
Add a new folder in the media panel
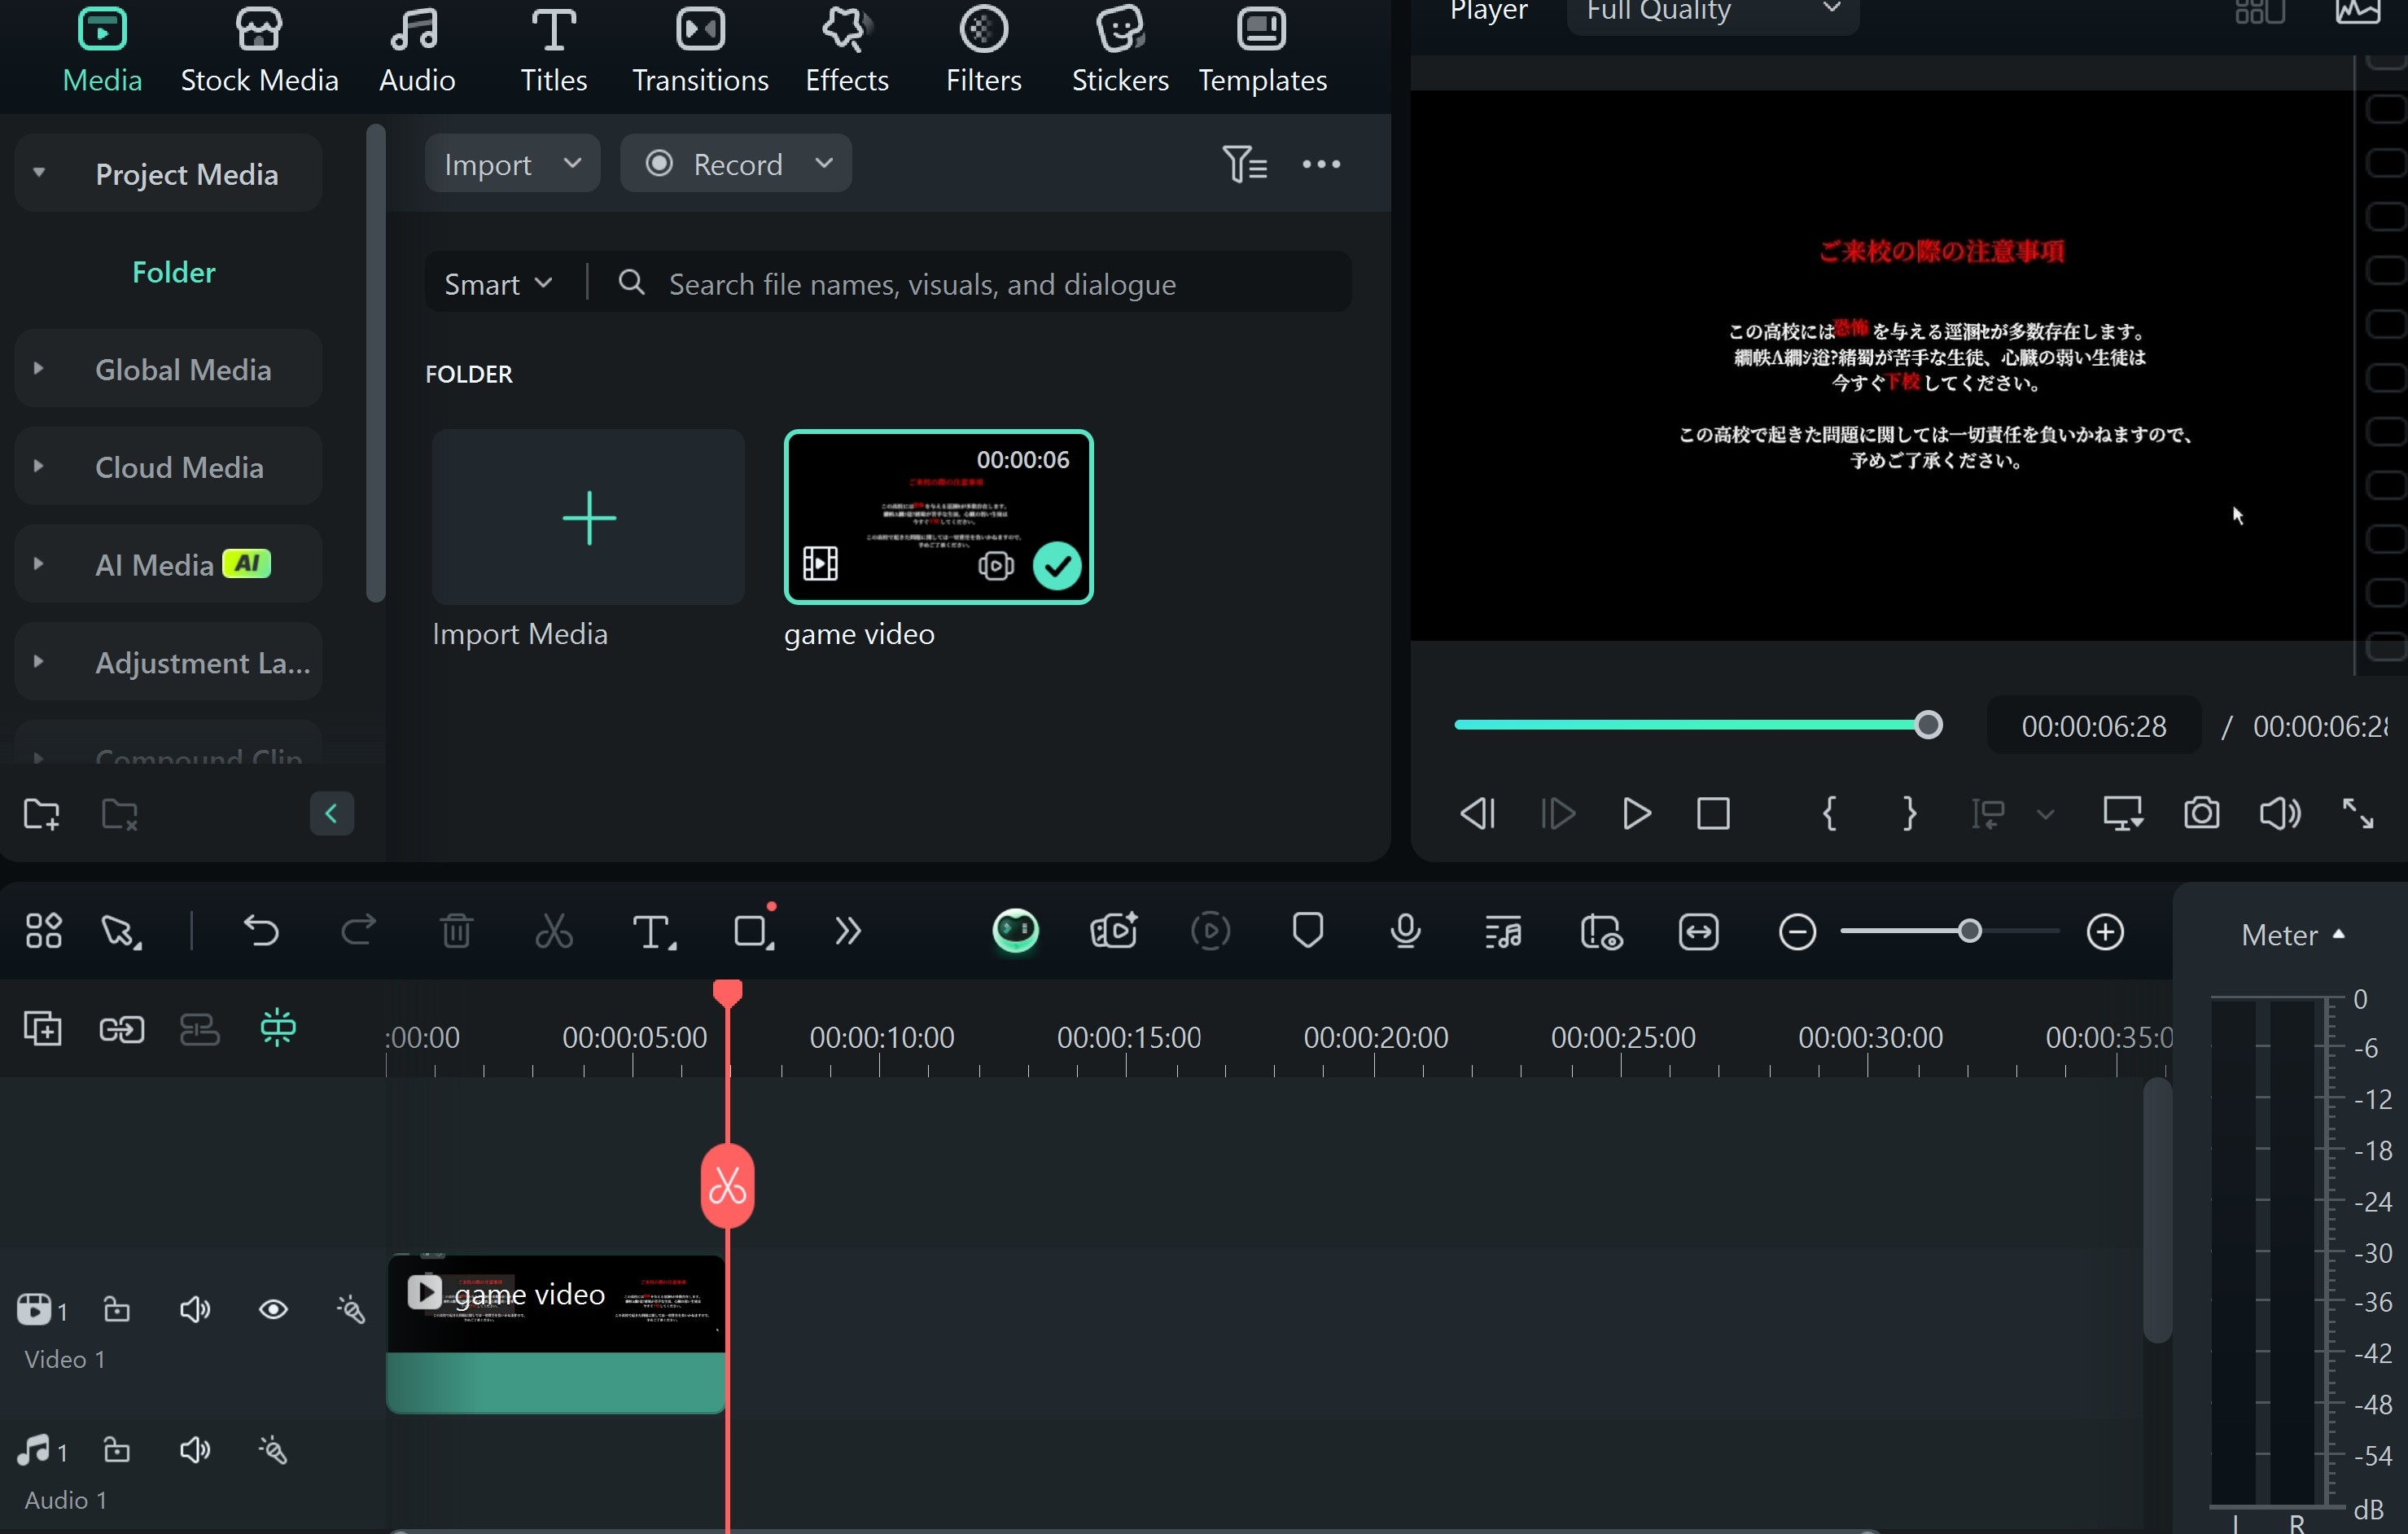[42, 814]
